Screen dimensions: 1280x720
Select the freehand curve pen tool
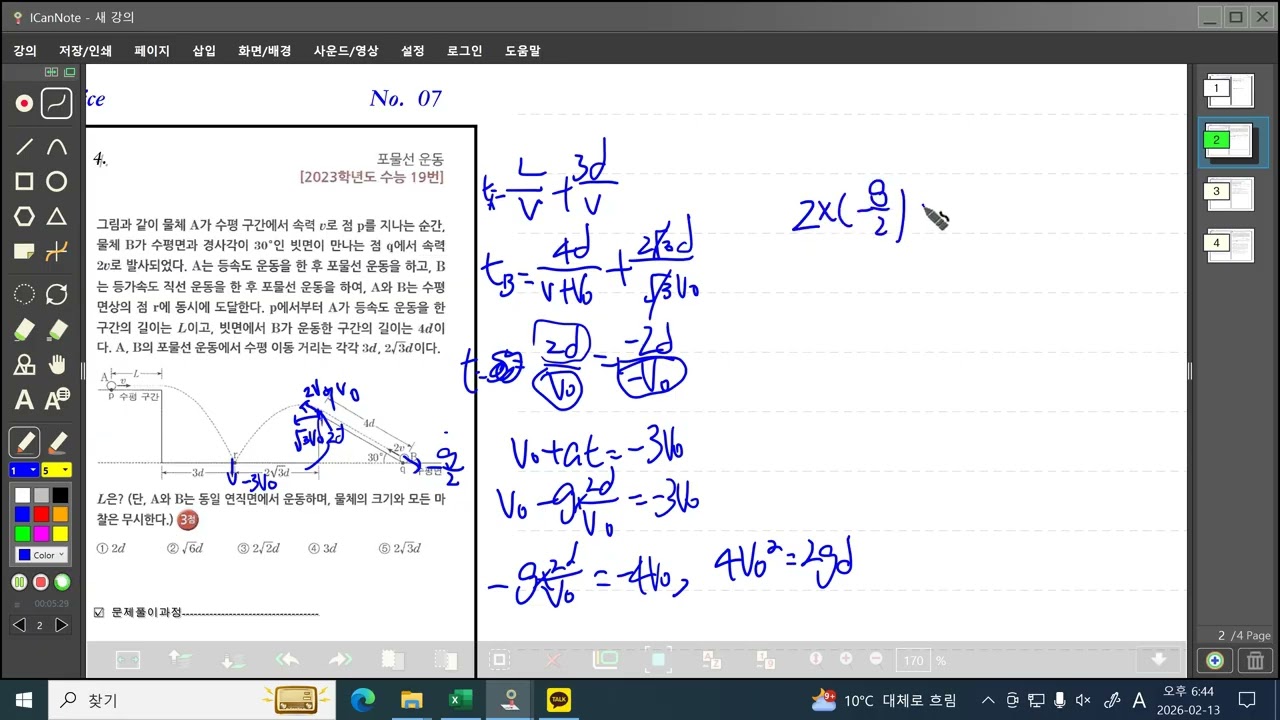[x=57, y=102]
